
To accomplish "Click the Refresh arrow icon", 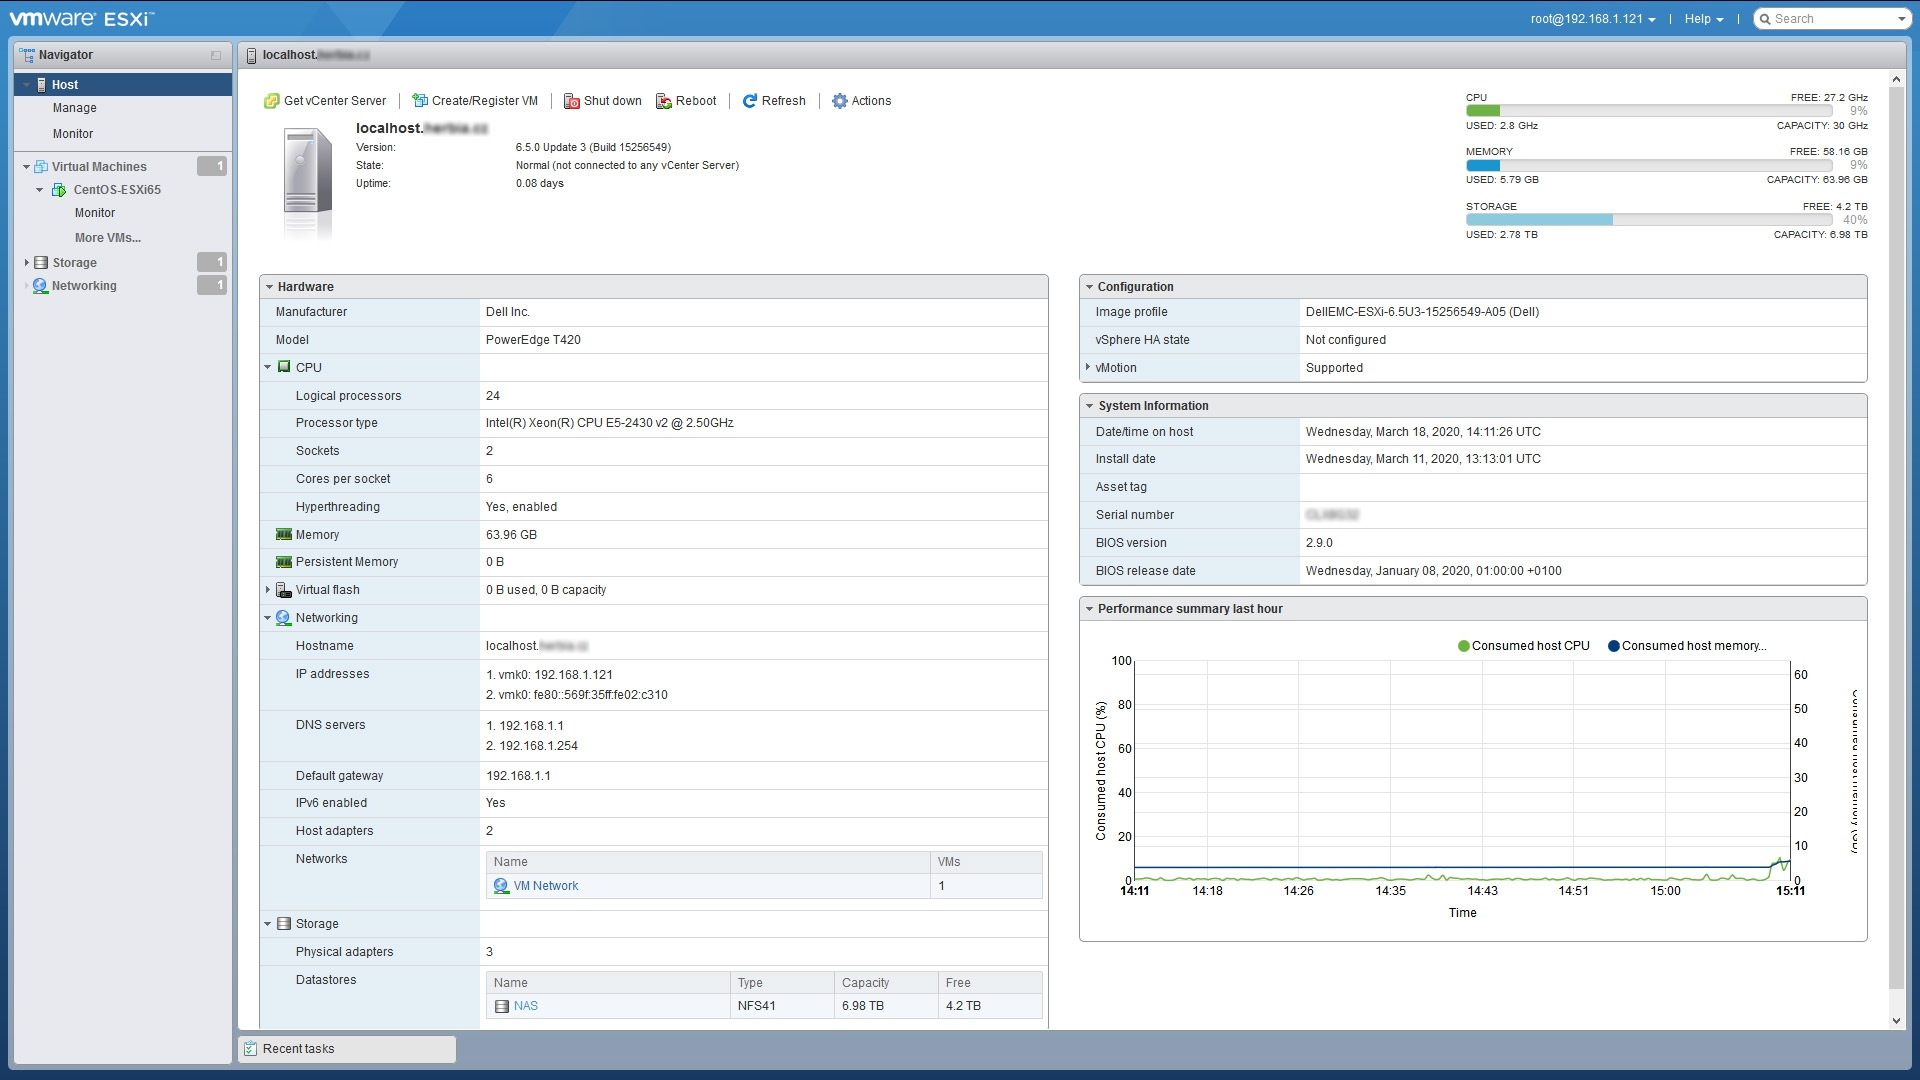I will coord(750,101).
